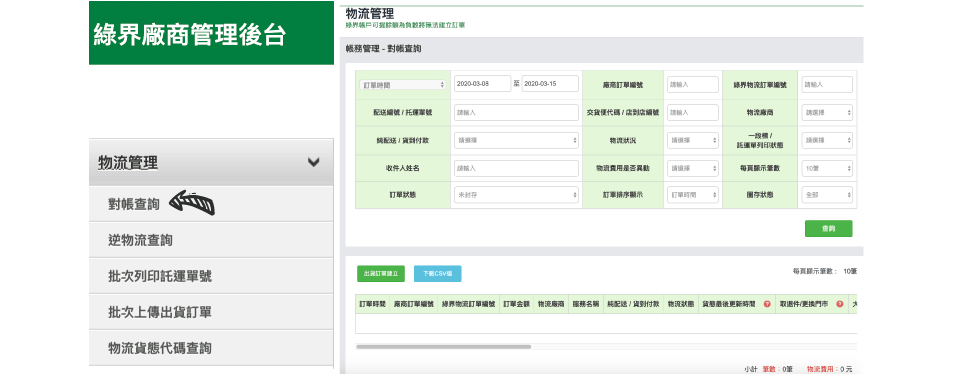Open the 訂單排序顯示 dropdown
The width and height of the screenshot is (960, 377).
[x=692, y=195]
